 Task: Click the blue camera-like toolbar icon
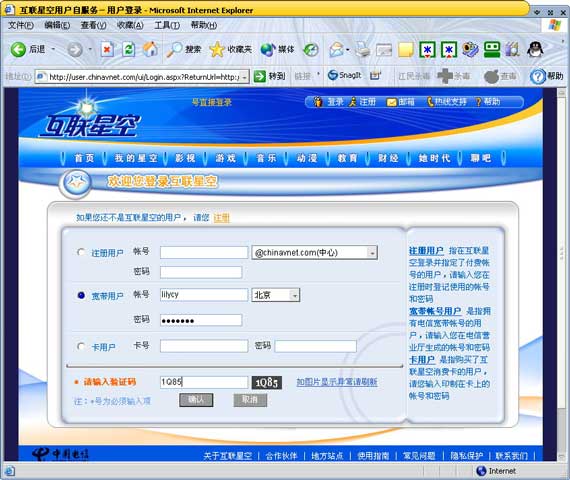coord(470,49)
